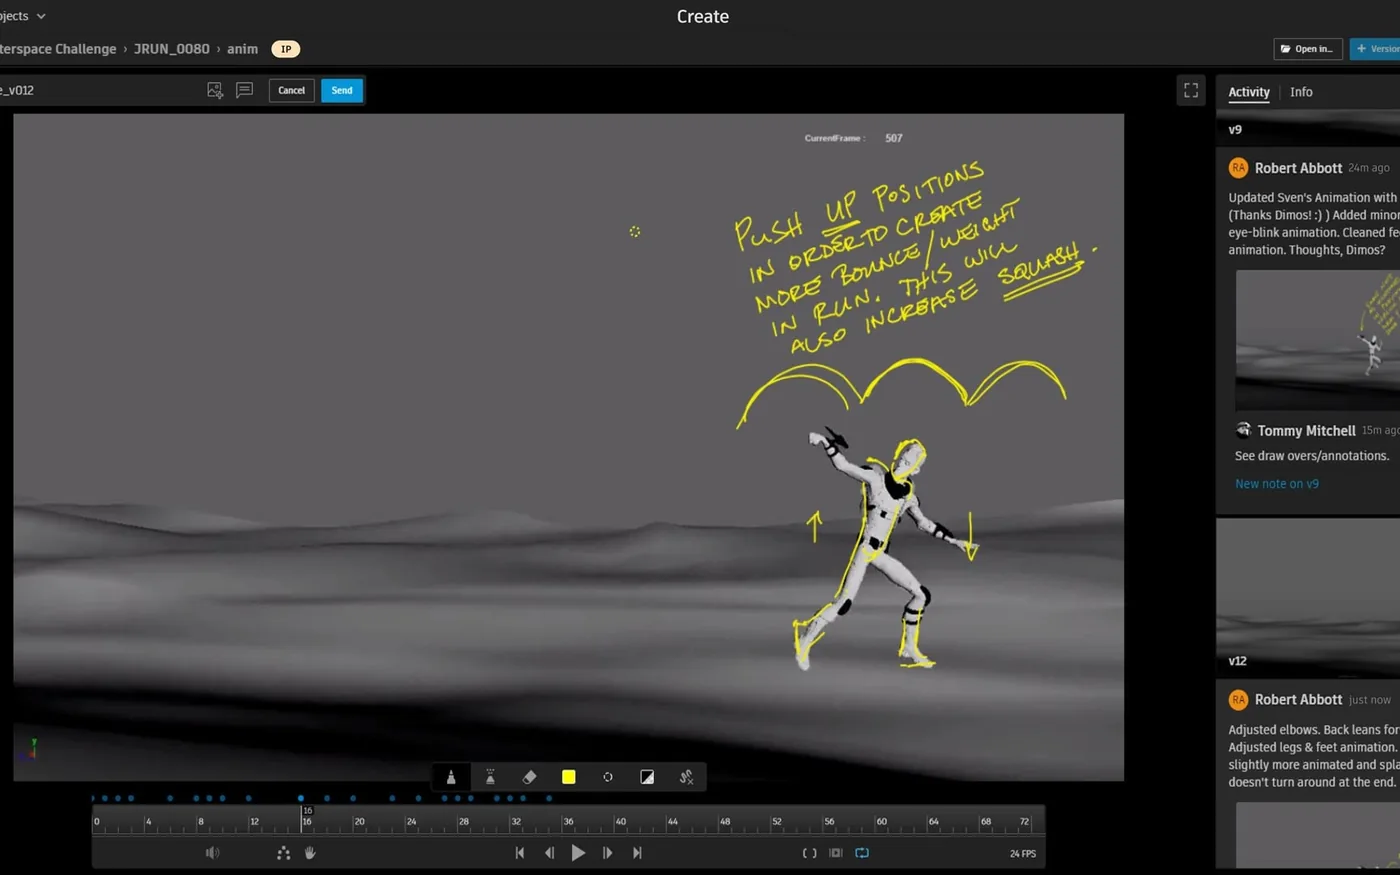
Task: Select the eraser tool in annotation toolbar
Action: click(529, 777)
